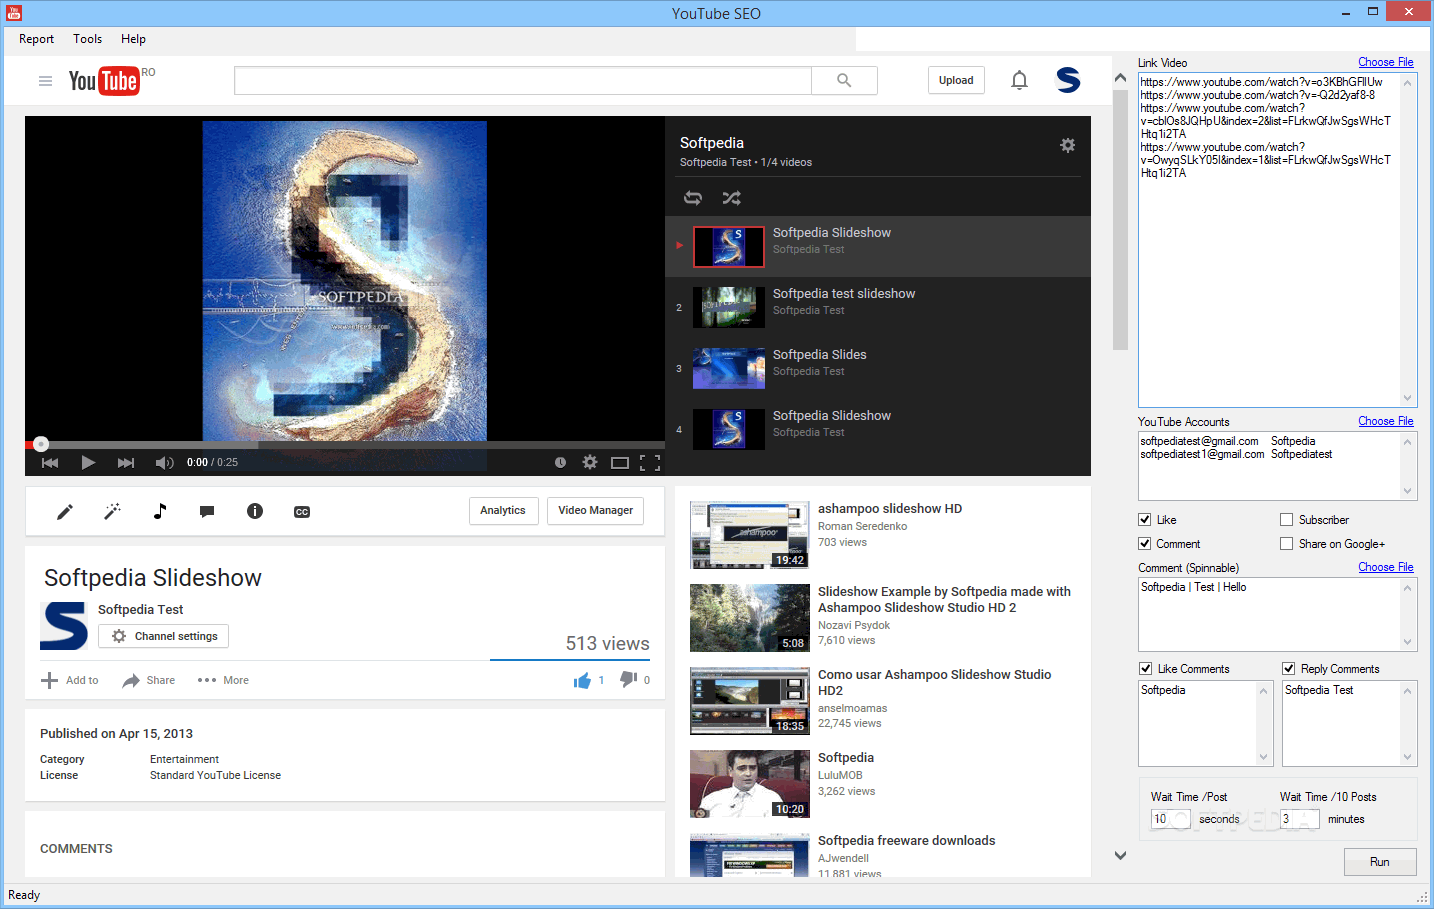Open playlist settings gear icon
Image resolution: width=1434 pixels, height=909 pixels.
click(1068, 145)
